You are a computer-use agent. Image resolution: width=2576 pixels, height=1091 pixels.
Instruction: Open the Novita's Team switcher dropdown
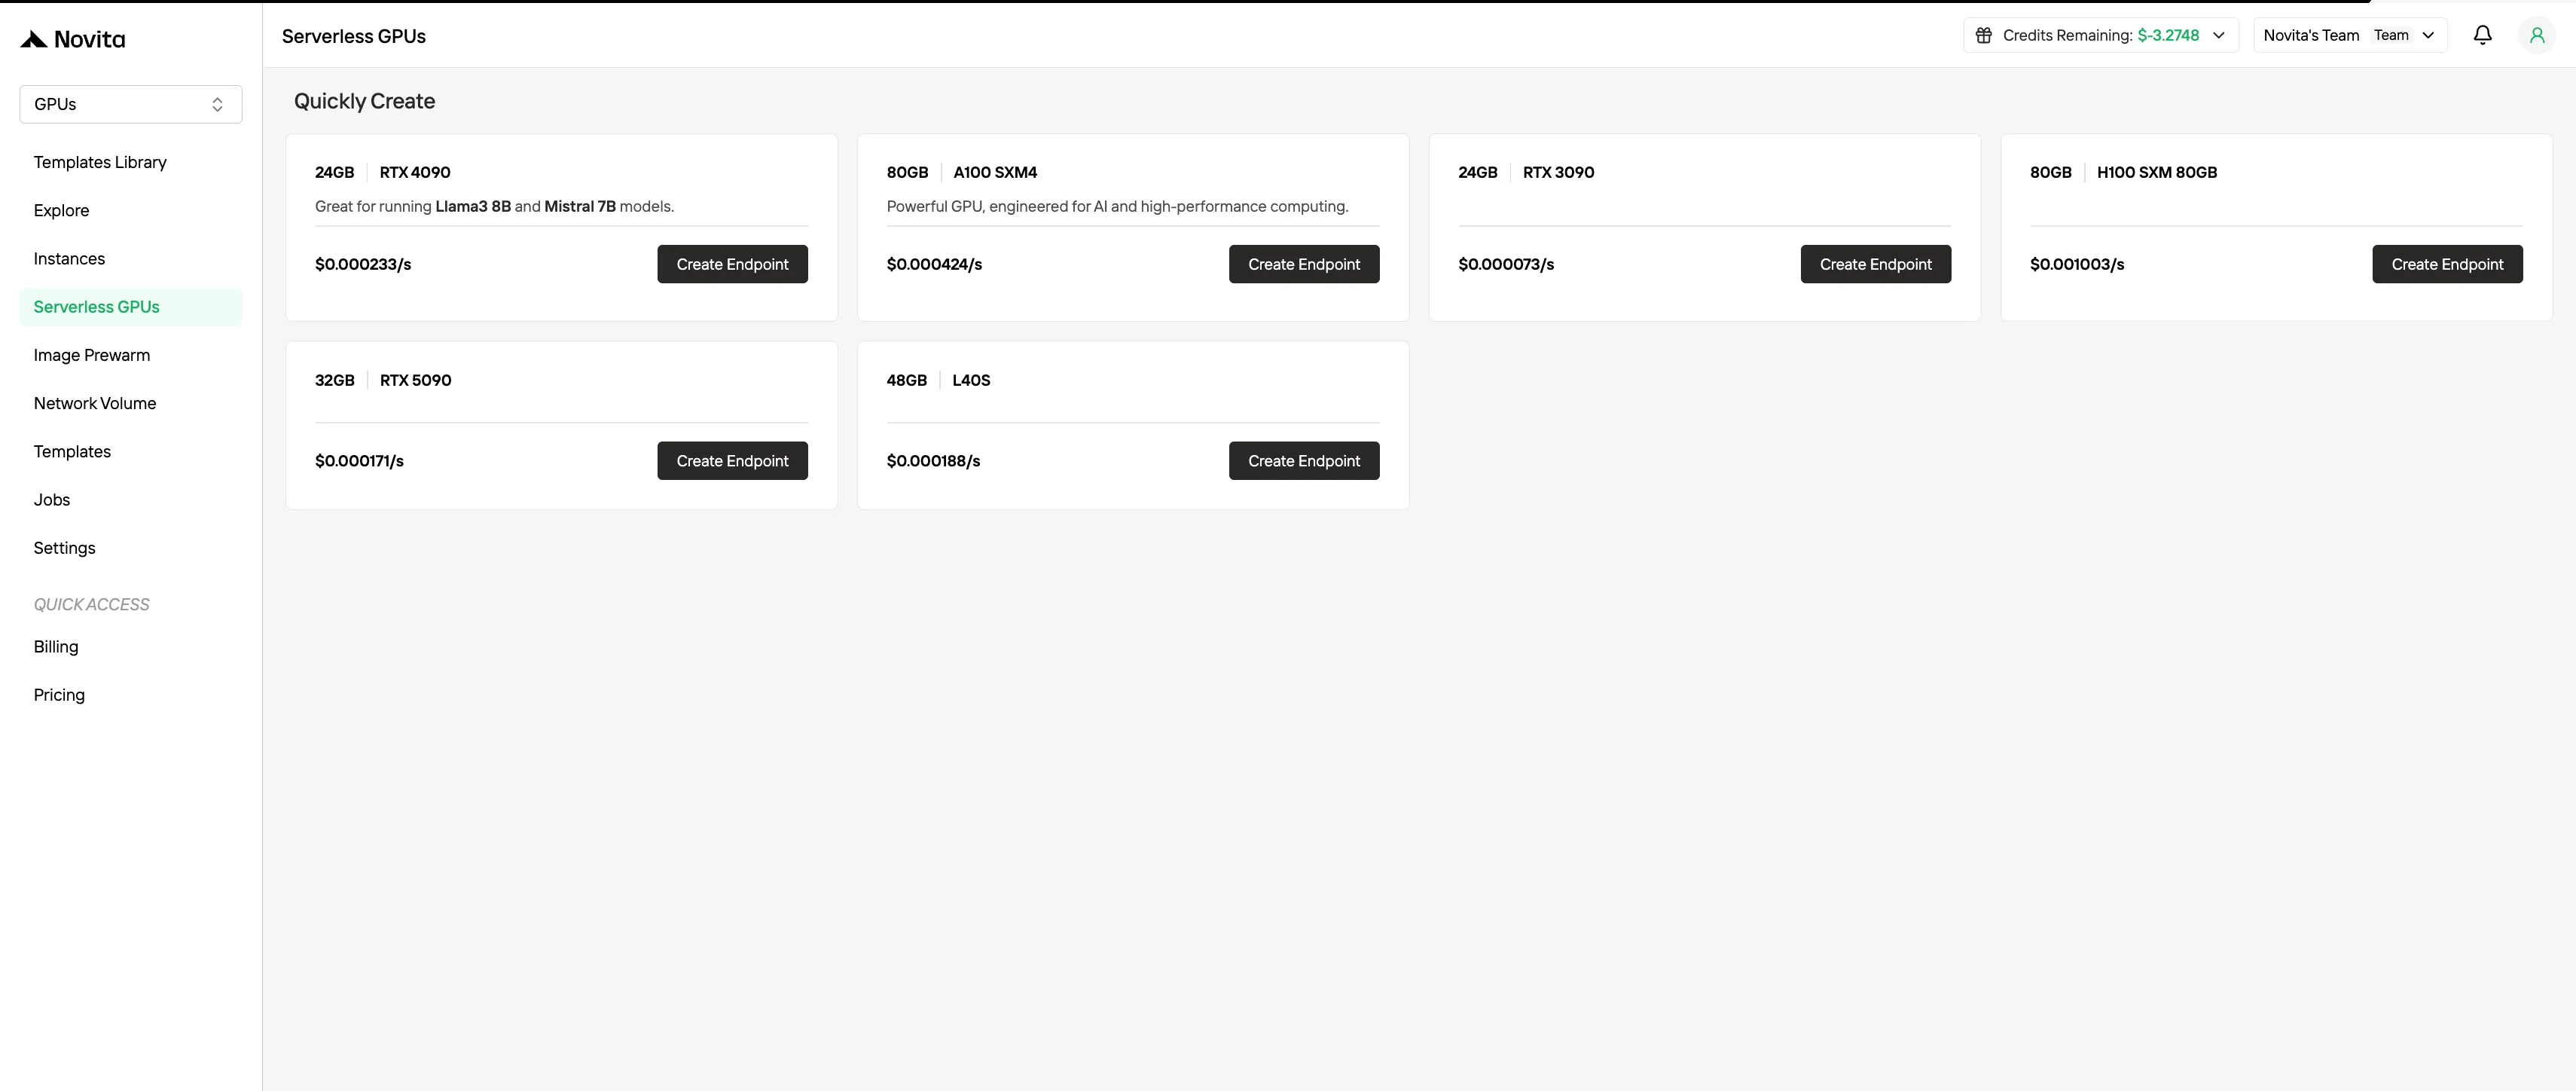(2350, 35)
